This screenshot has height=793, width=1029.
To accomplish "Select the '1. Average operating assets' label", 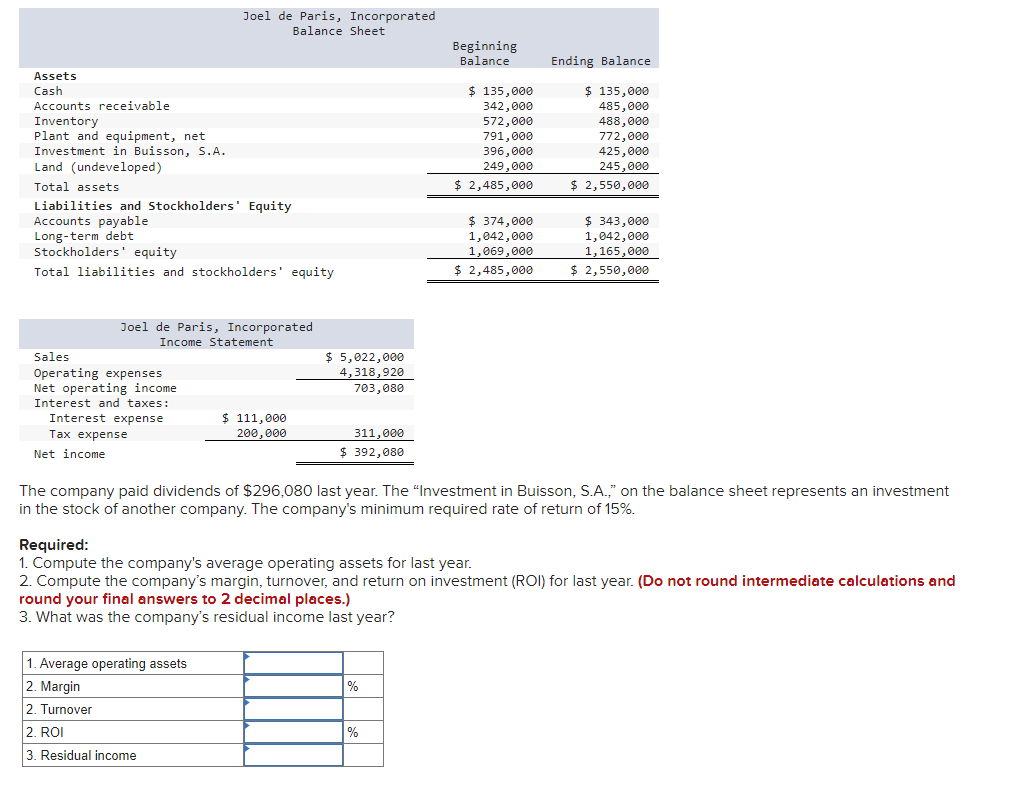I will pos(107,664).
